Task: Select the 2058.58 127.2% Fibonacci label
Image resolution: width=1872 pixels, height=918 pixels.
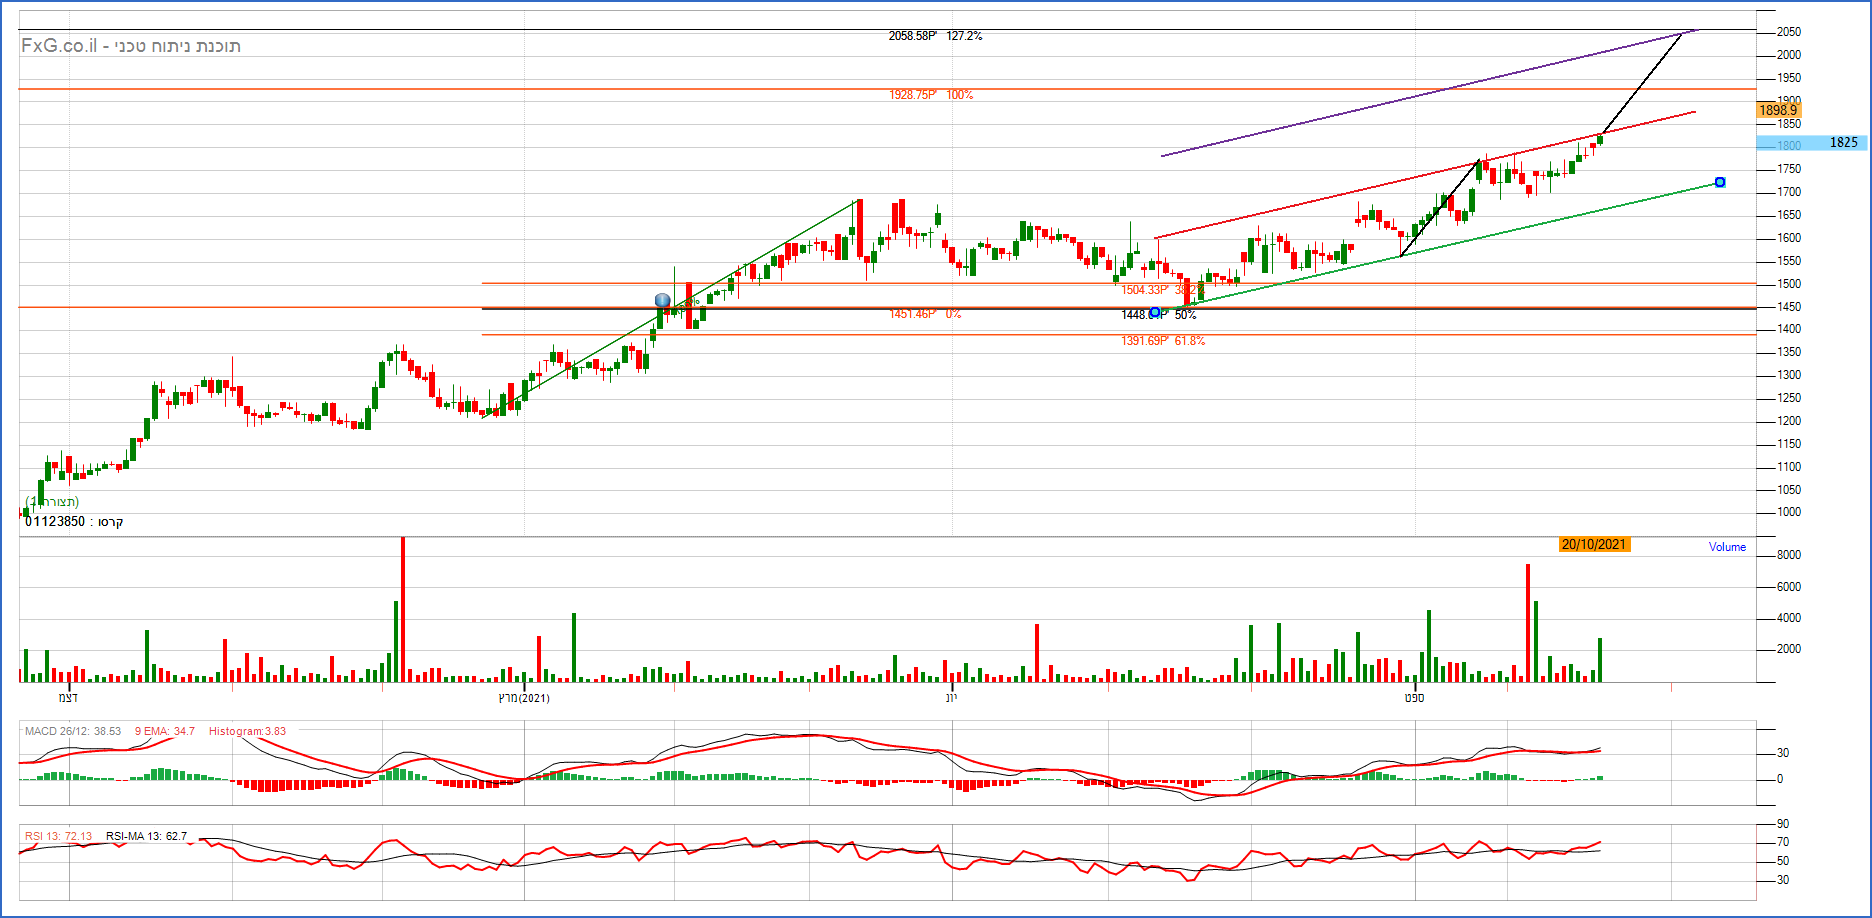Action: click(935, 36)
